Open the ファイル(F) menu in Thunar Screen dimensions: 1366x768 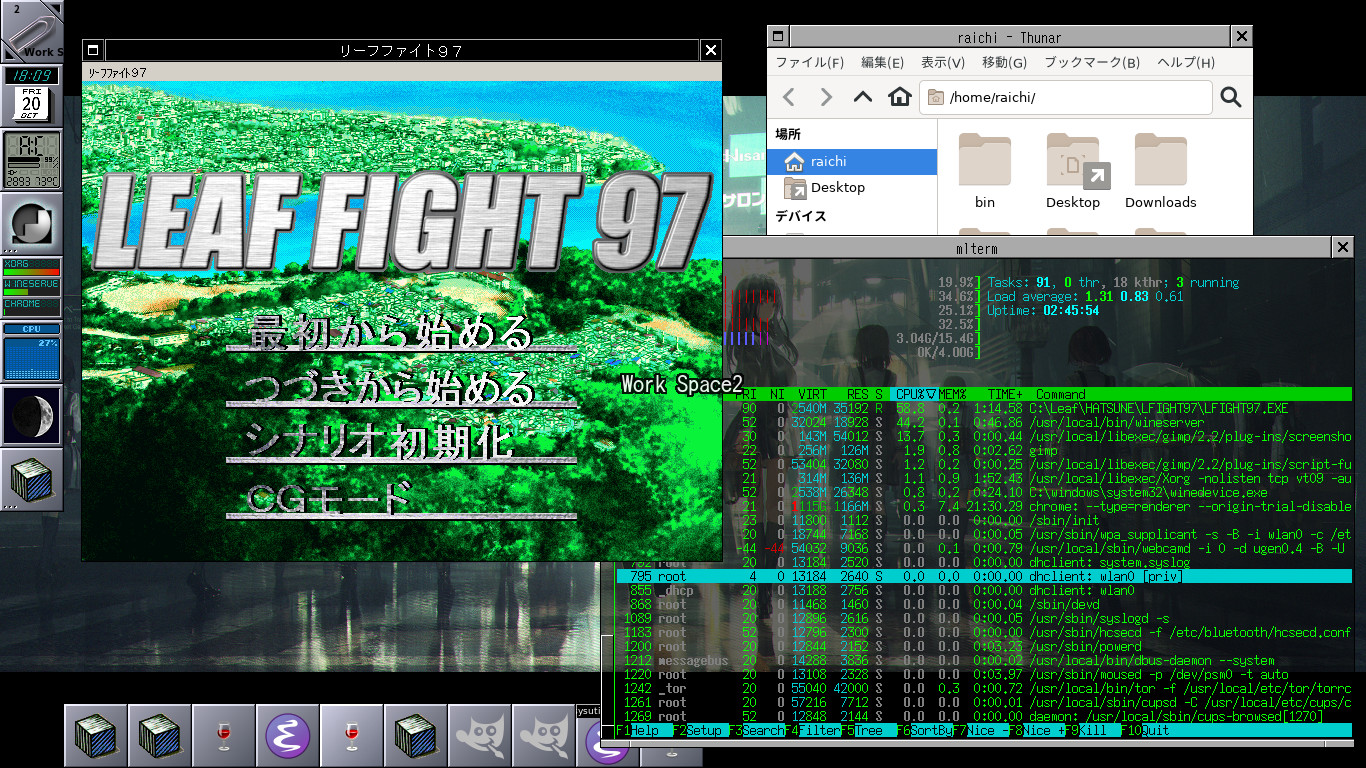[x=809, y=62]
